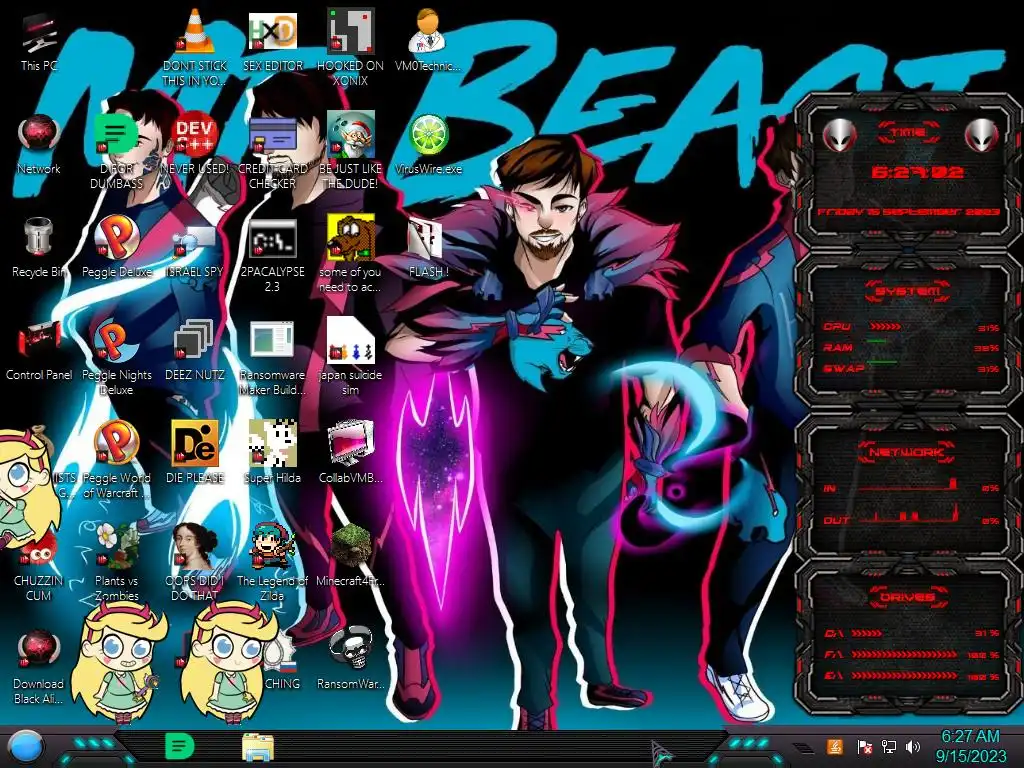Open the network tray icon
Screen dimensions: 1024x768
pyautogui.click(x=889, y=747)
